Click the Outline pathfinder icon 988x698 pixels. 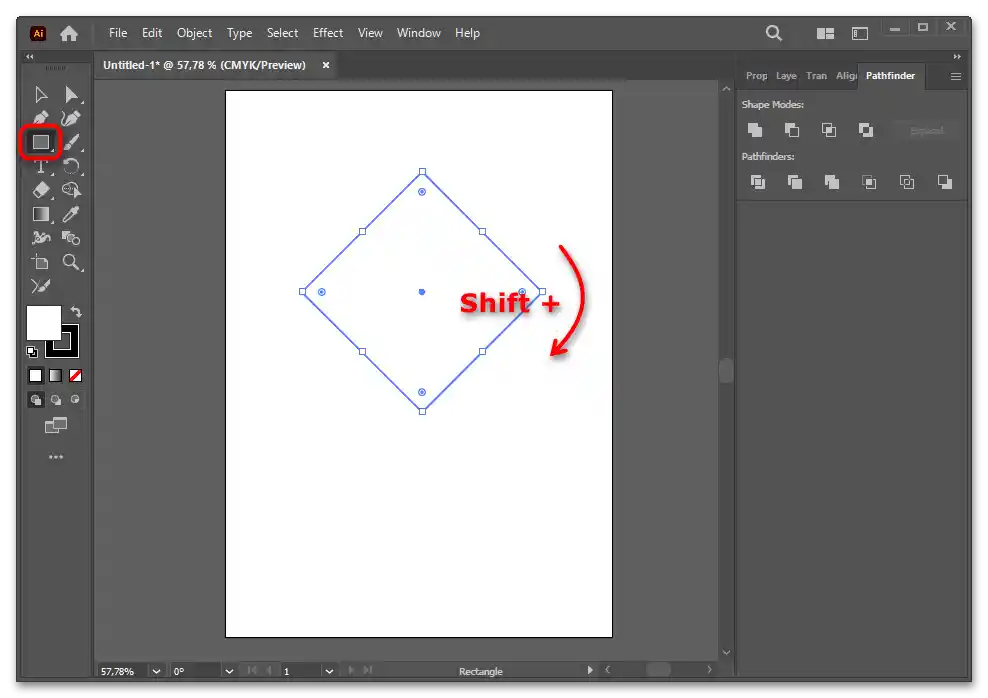[907, 182]
